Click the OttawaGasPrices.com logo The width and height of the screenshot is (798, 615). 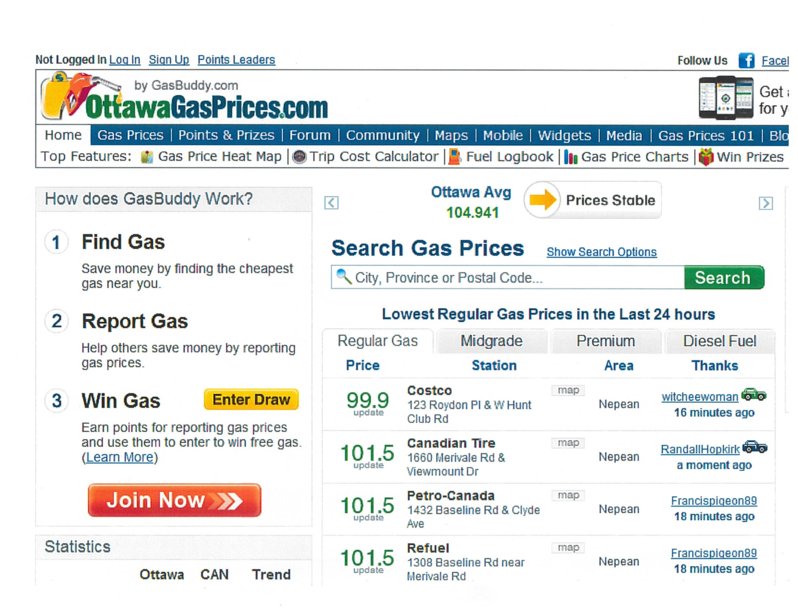(x=185, y=98)
